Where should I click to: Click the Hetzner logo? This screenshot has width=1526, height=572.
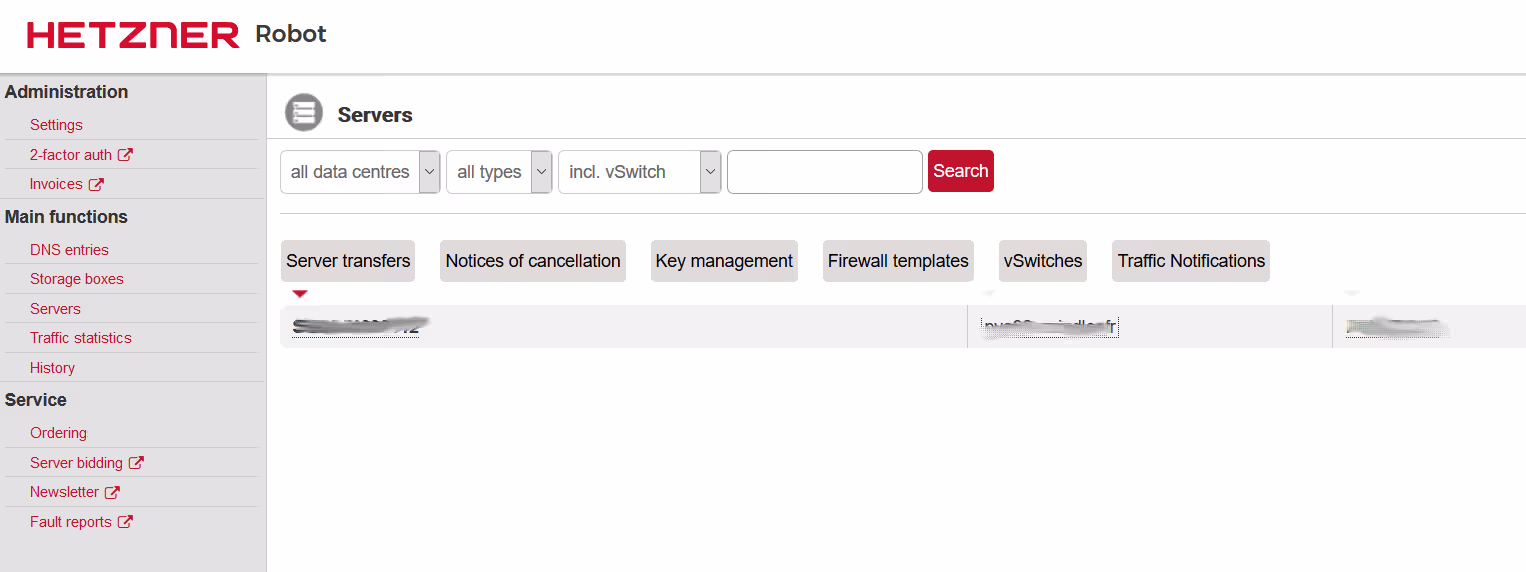133,35
